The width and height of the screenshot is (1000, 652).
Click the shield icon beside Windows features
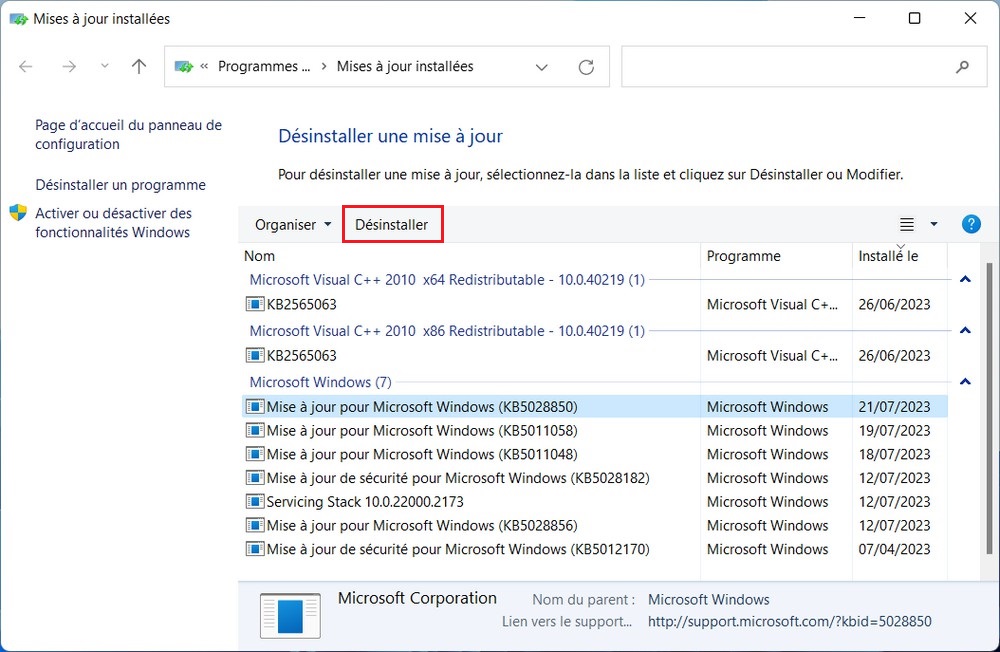point(18,212)
